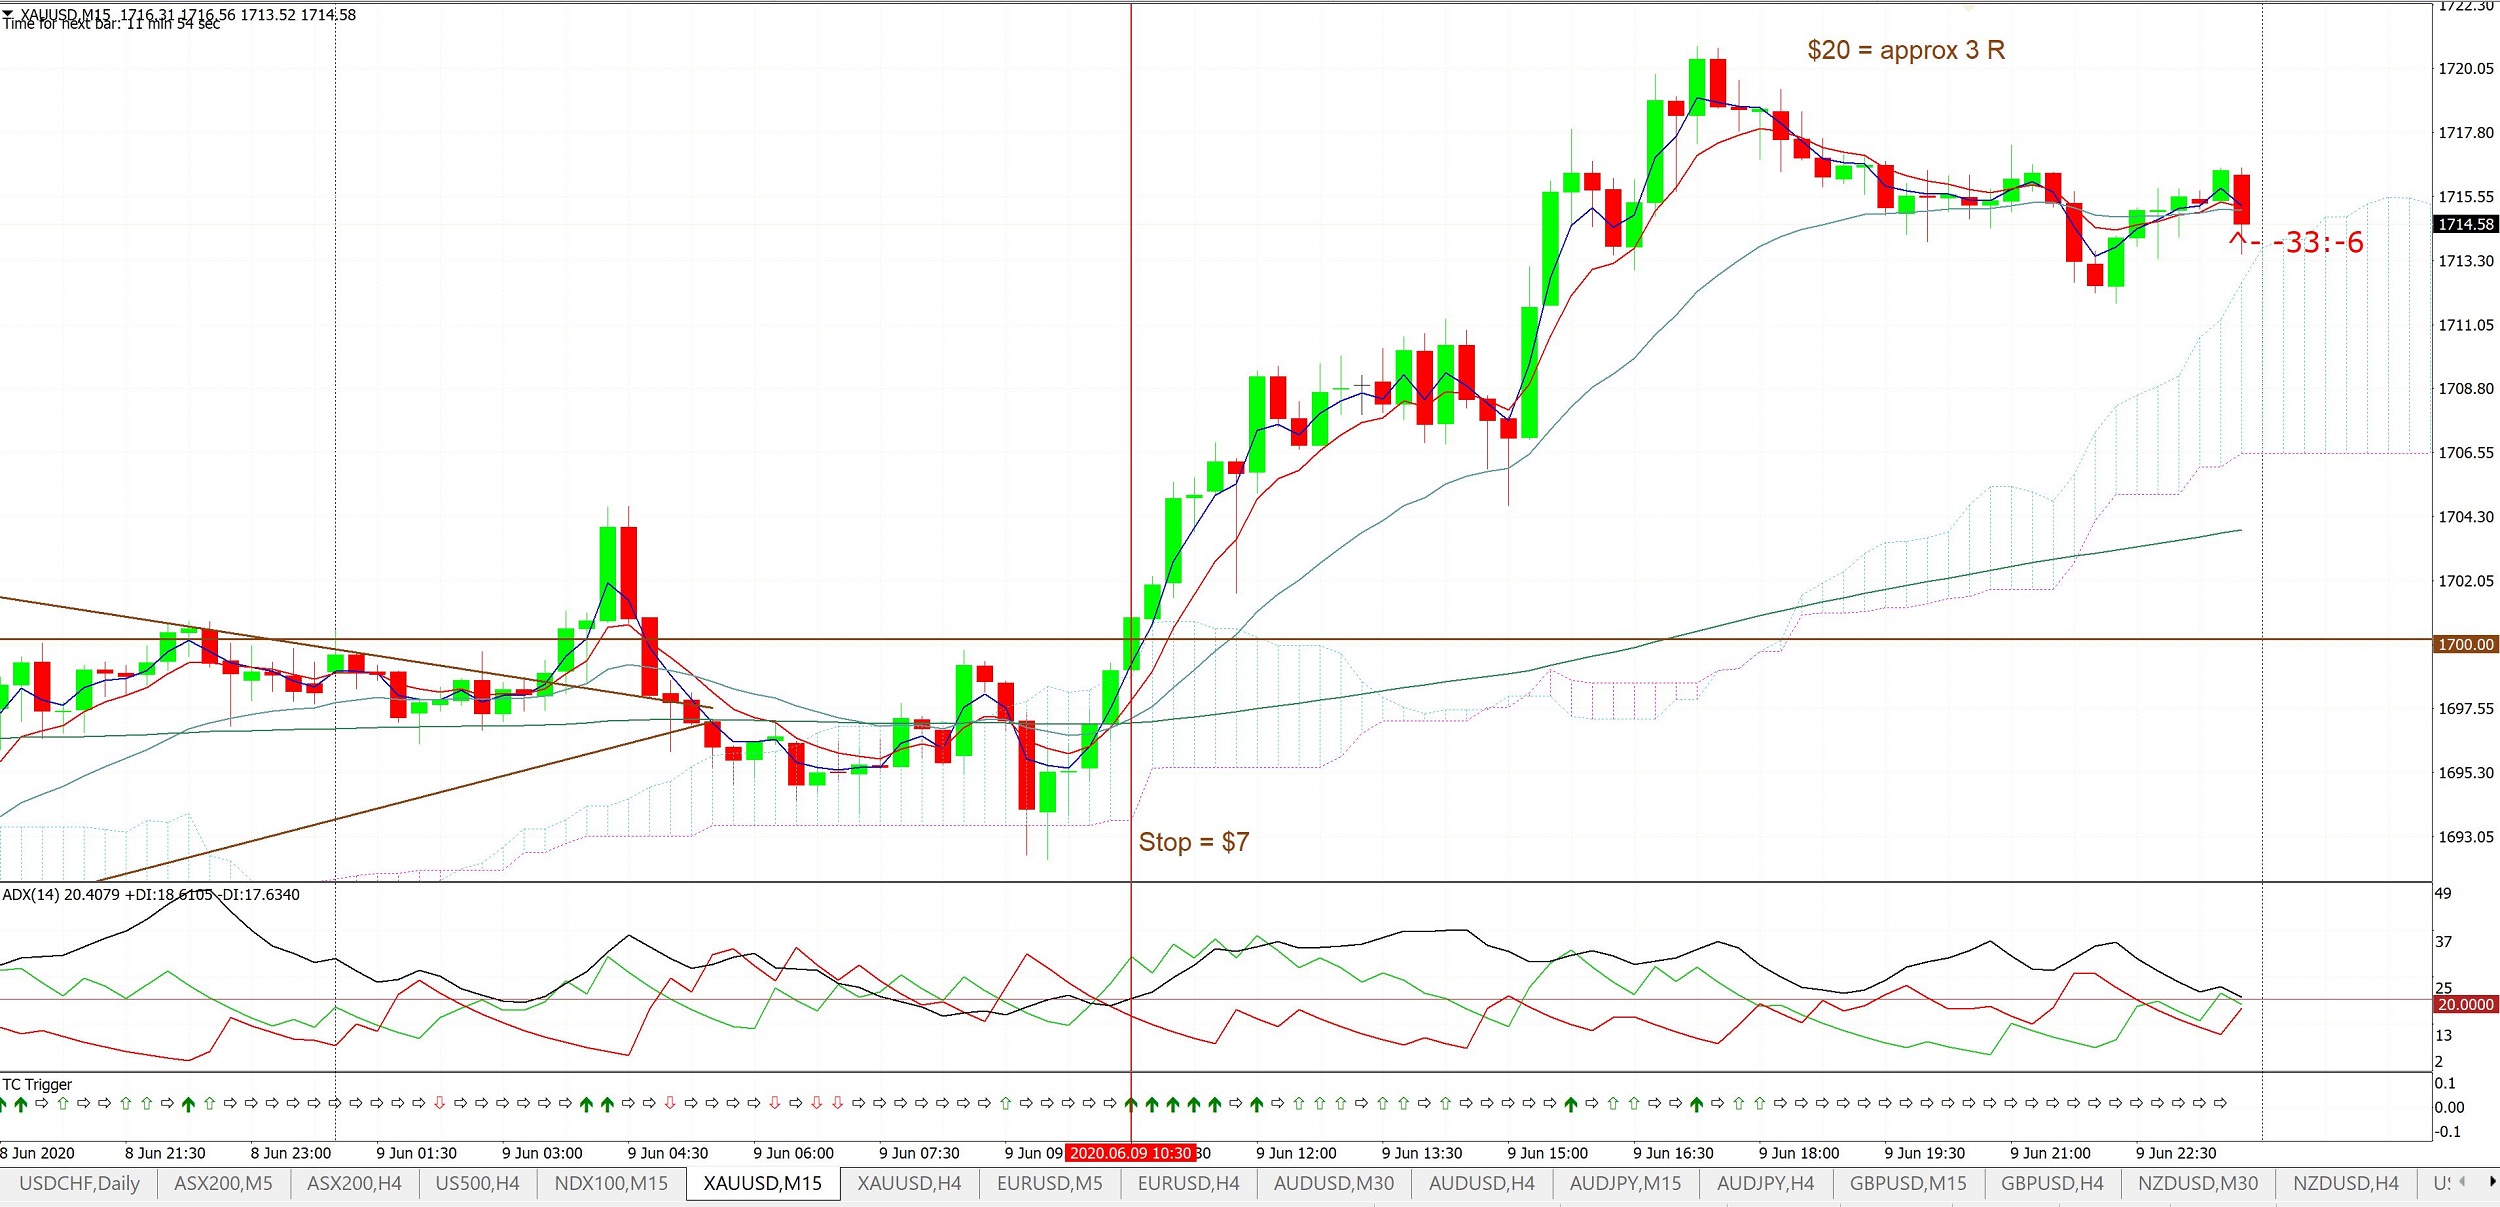Viewport: 2500px width, 1207px height.
Task: Click the ADX 20.0000 level tag
Action: click(2465, 1004)
